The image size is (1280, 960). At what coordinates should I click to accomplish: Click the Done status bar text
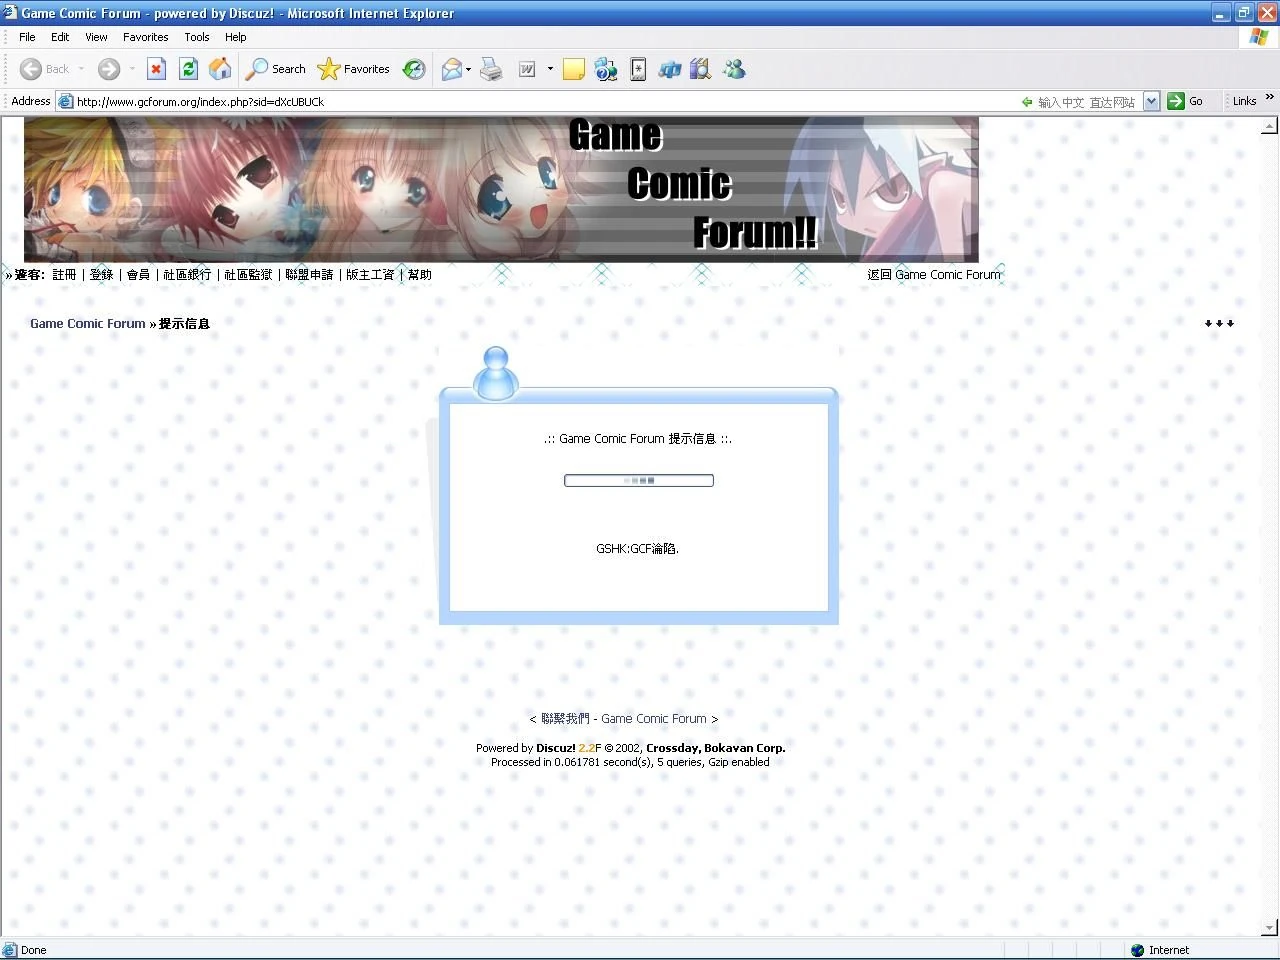[33, 950]
